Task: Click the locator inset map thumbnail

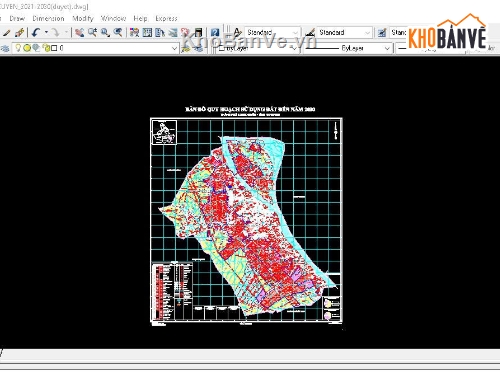Action: (x=164, y=132)
